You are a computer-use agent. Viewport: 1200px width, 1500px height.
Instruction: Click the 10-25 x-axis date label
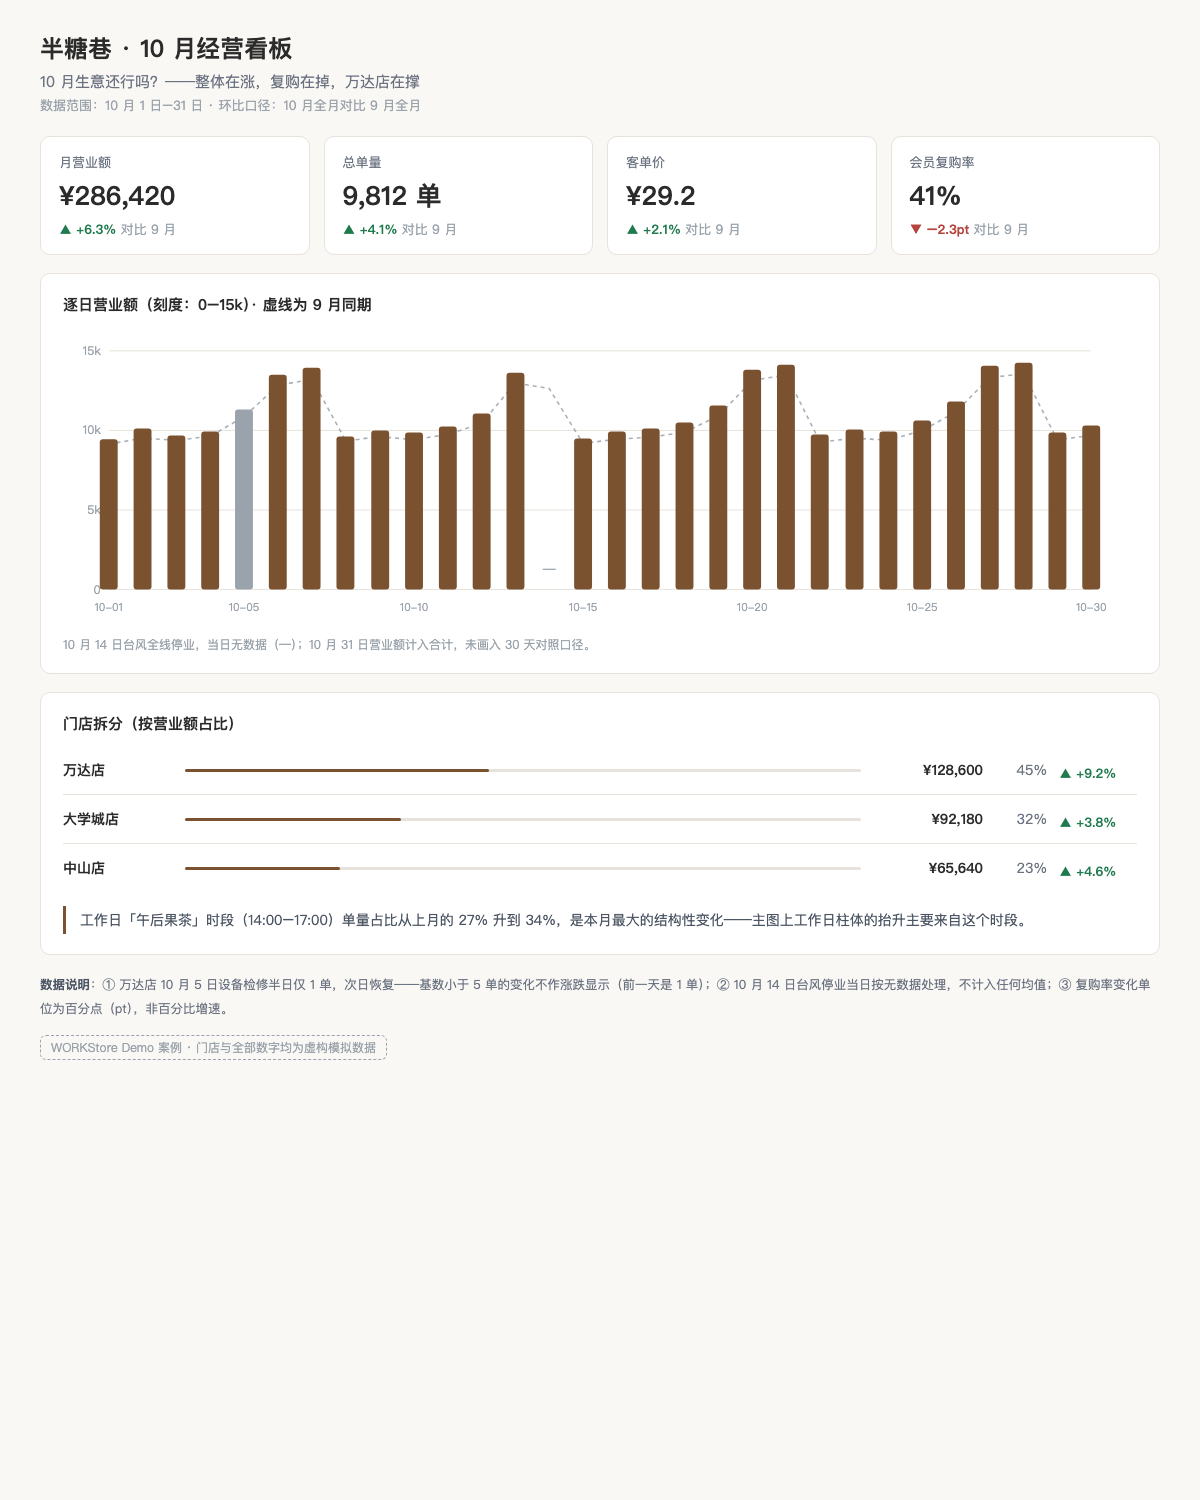pos(922,607)
